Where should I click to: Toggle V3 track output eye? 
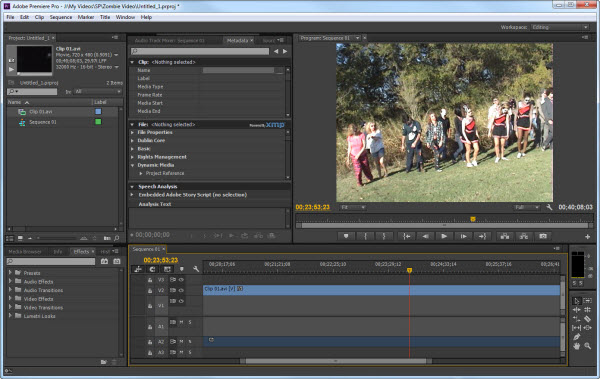[181, 280]
